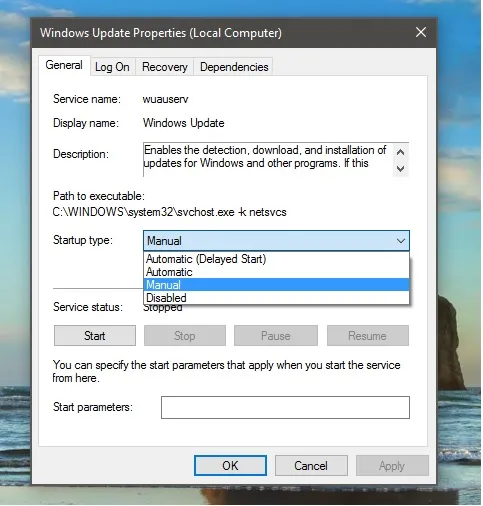Switch to the General tab
The height and width of the screenshot is (506, 483).
(64, 65)
